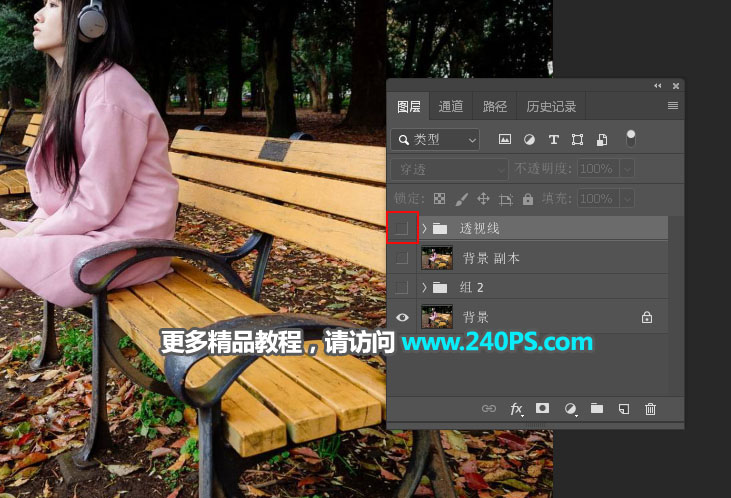
Task: Select the 背景 layer name
Action: click(x=476, y=317)
